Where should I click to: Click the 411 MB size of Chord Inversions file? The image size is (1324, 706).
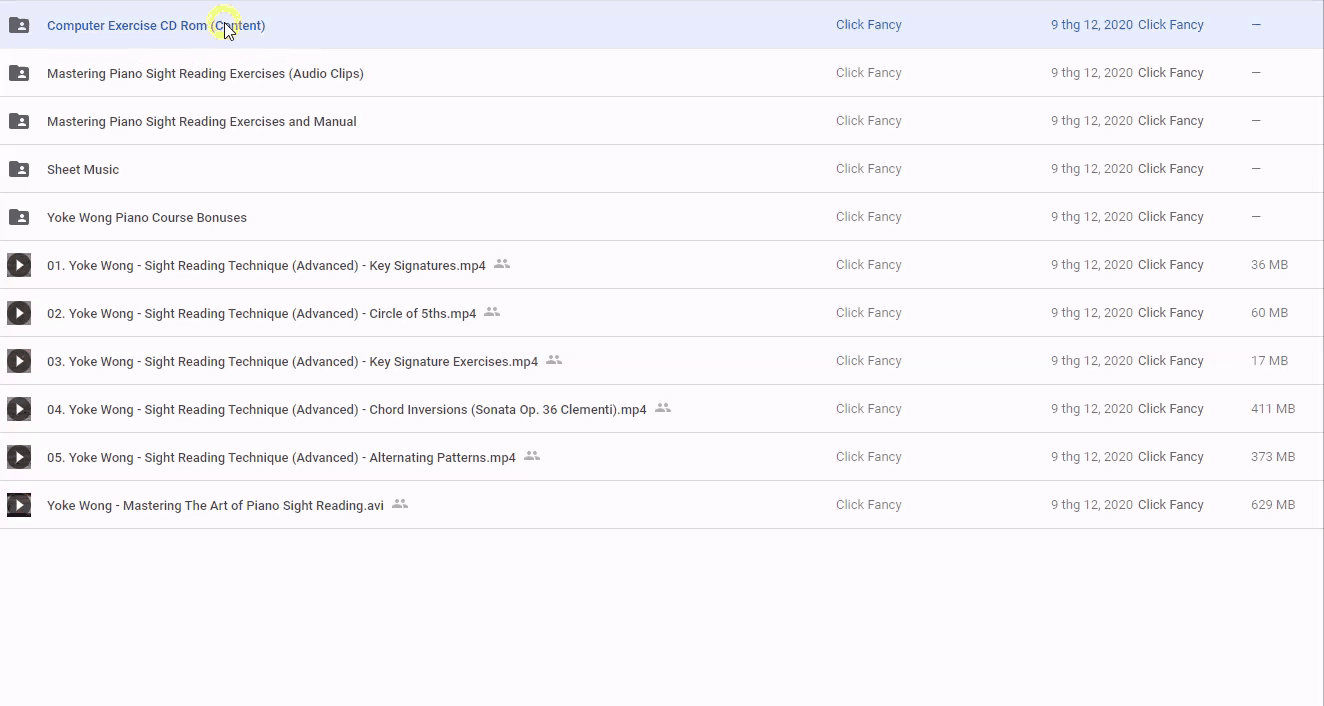click(1272, 409)
